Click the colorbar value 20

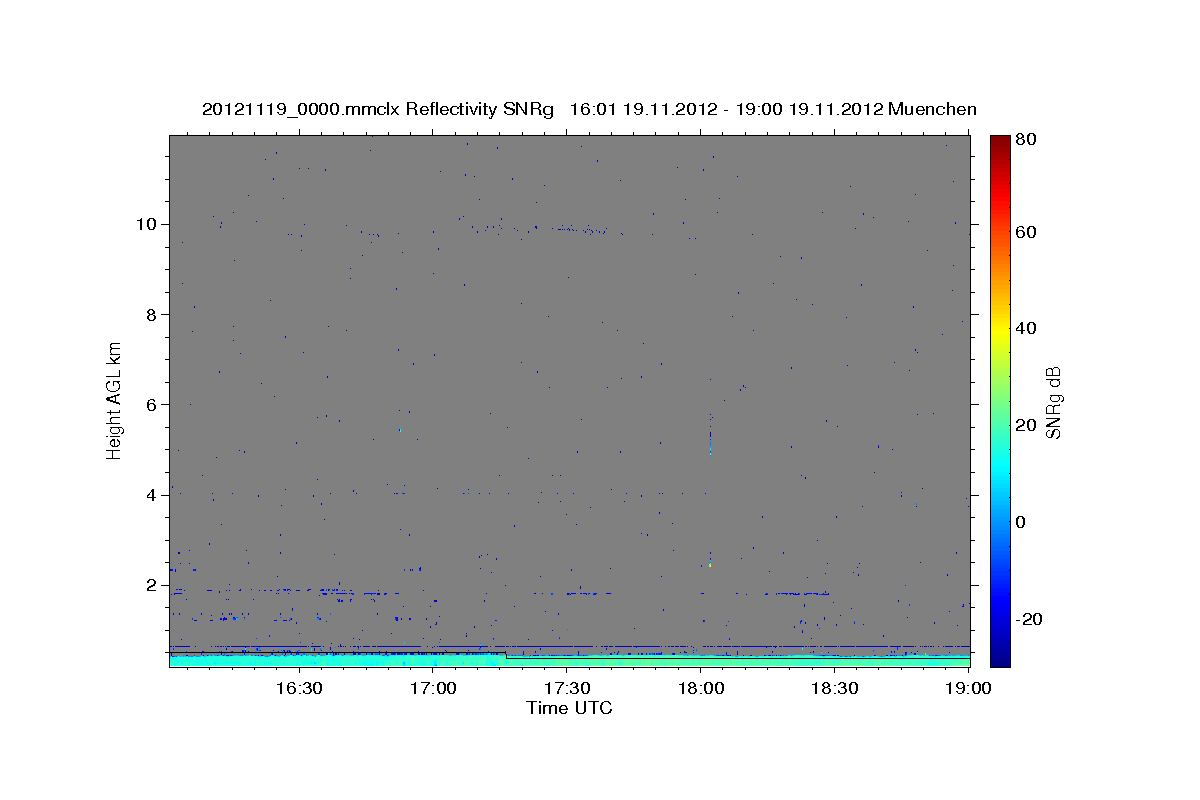click(x=1025, y=425)
